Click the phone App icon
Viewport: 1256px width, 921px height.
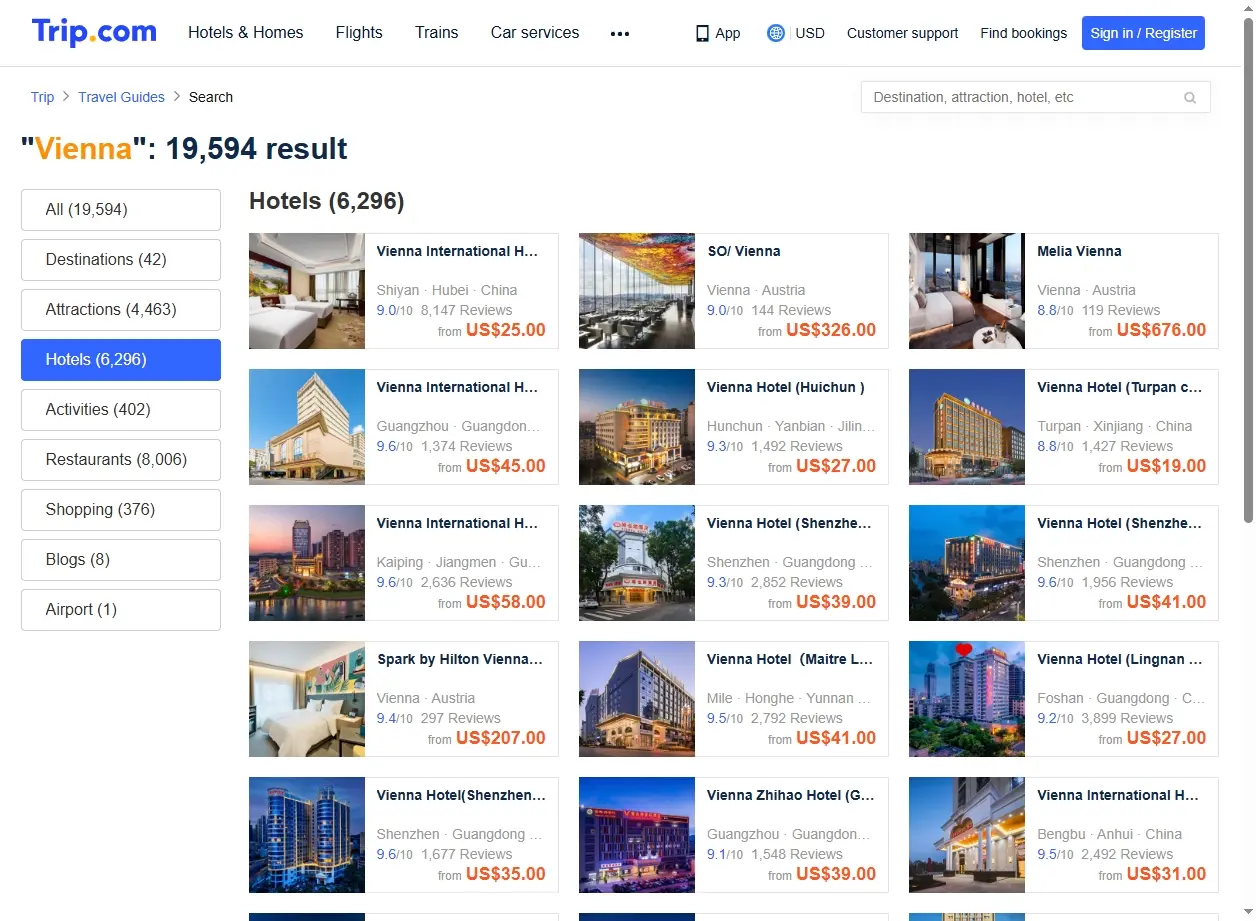click(702, 33)
